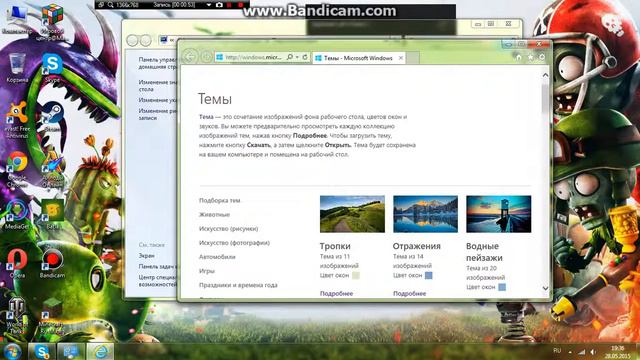Image resolution: width=640 pixels, height=360 pixels.
Task: Go forward in Internet Explorer
Action: [207, 57]
